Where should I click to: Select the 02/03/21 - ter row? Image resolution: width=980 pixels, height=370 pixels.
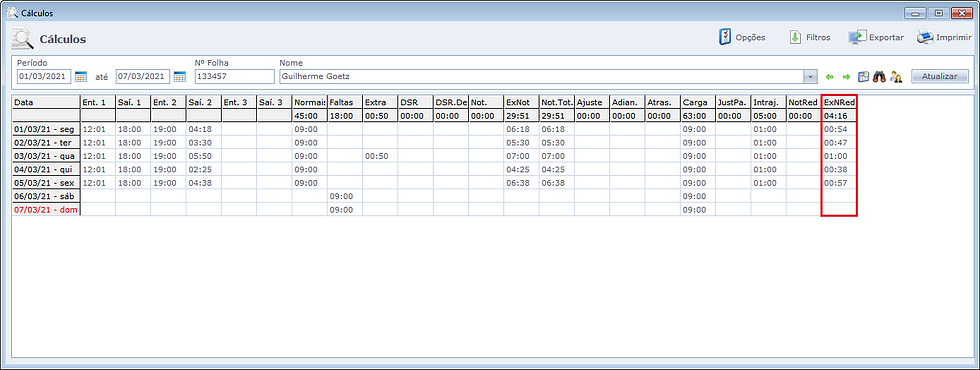tap(46, 142)
